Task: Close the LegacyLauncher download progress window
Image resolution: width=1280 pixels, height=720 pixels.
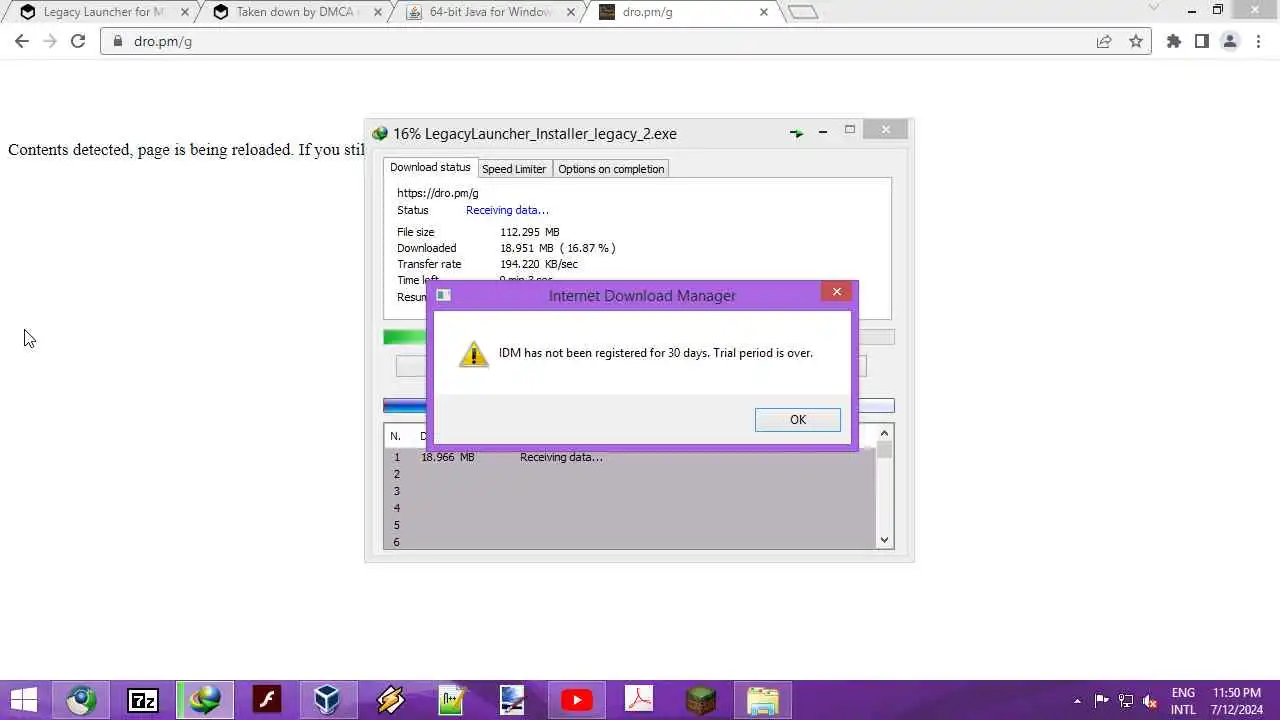Action: (886, 129)
